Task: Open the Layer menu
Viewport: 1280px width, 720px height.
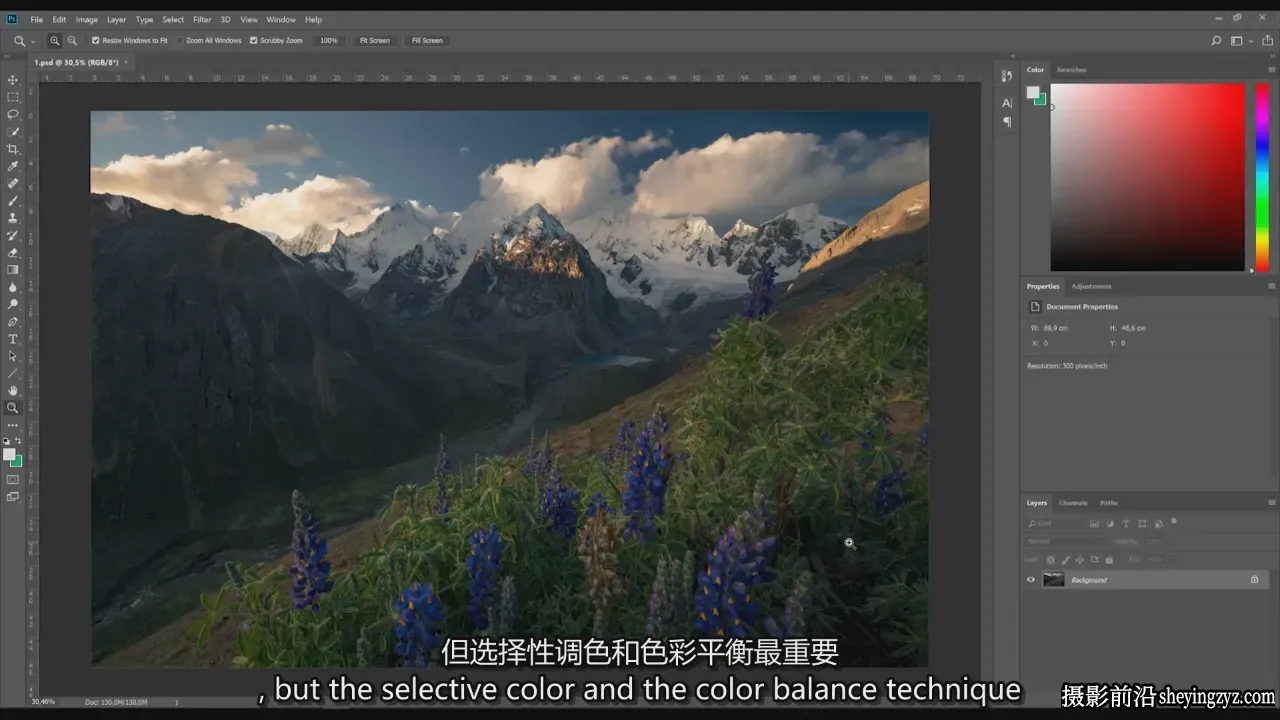Action: 117,19
